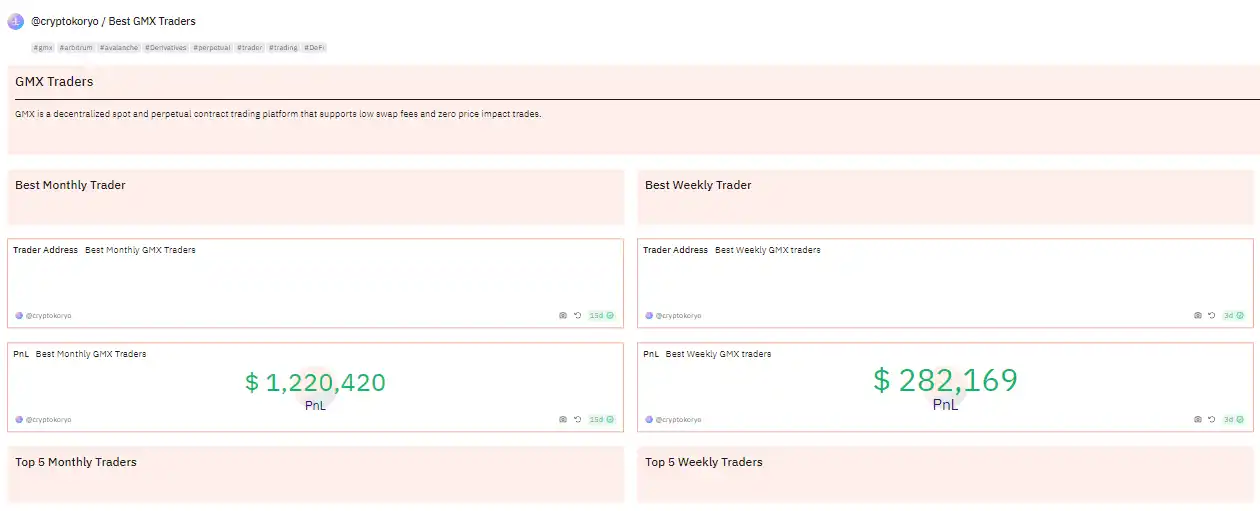Select the #avalanche tag

coord(119,48)
